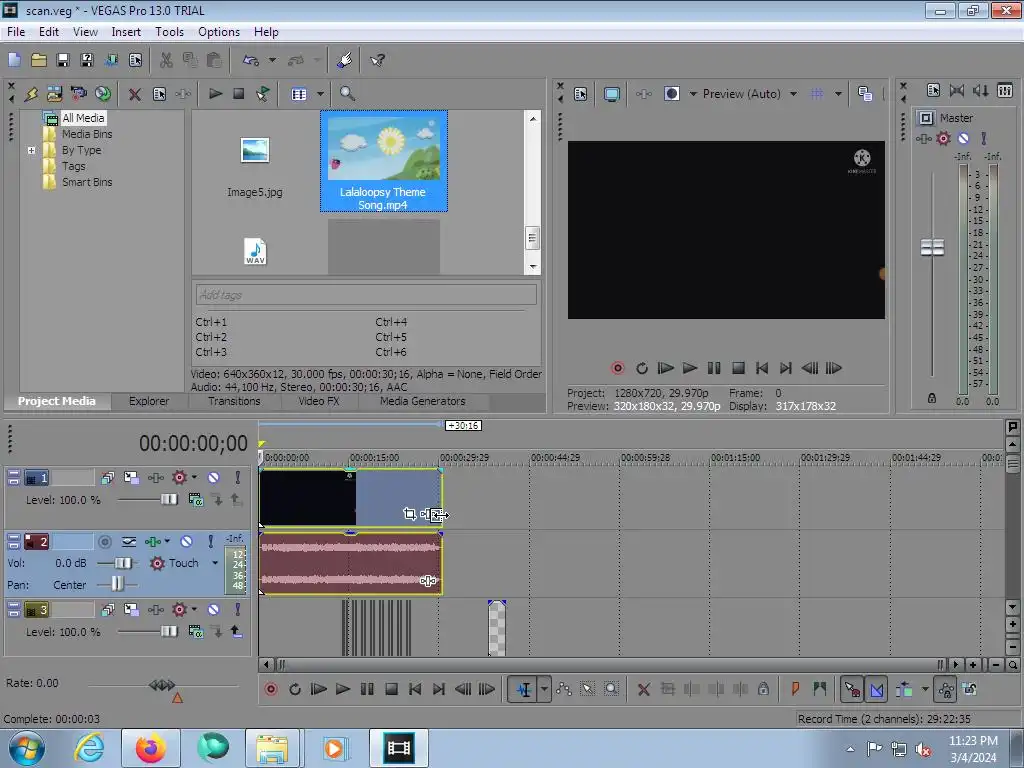1024x768 pixels.
Task: Open Track FX gear on track 1
Action: tap(179, 477)
